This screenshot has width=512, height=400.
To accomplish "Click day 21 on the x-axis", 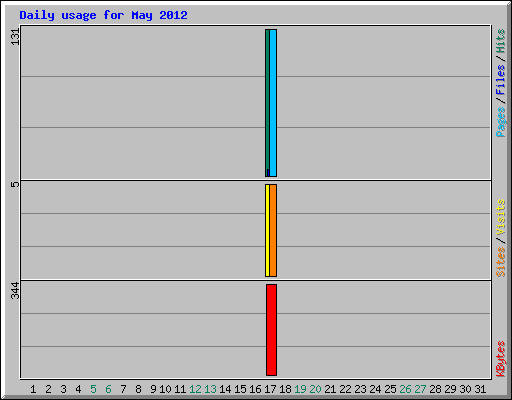I will tap(330, 389).
